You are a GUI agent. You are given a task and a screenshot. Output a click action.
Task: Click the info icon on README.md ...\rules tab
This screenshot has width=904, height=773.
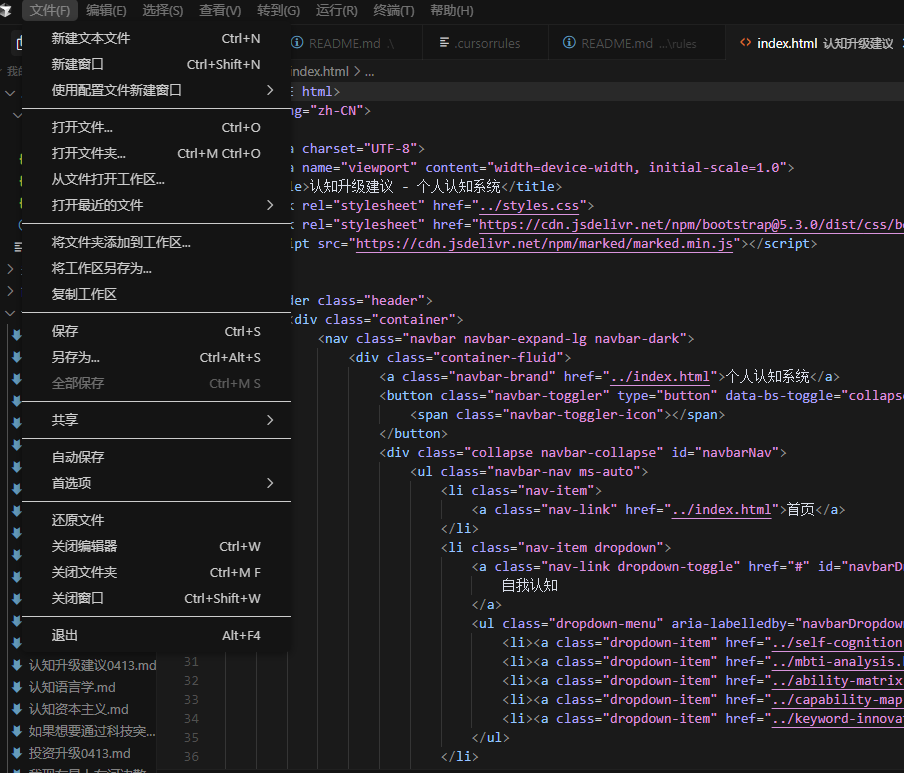tap(569, 42)
